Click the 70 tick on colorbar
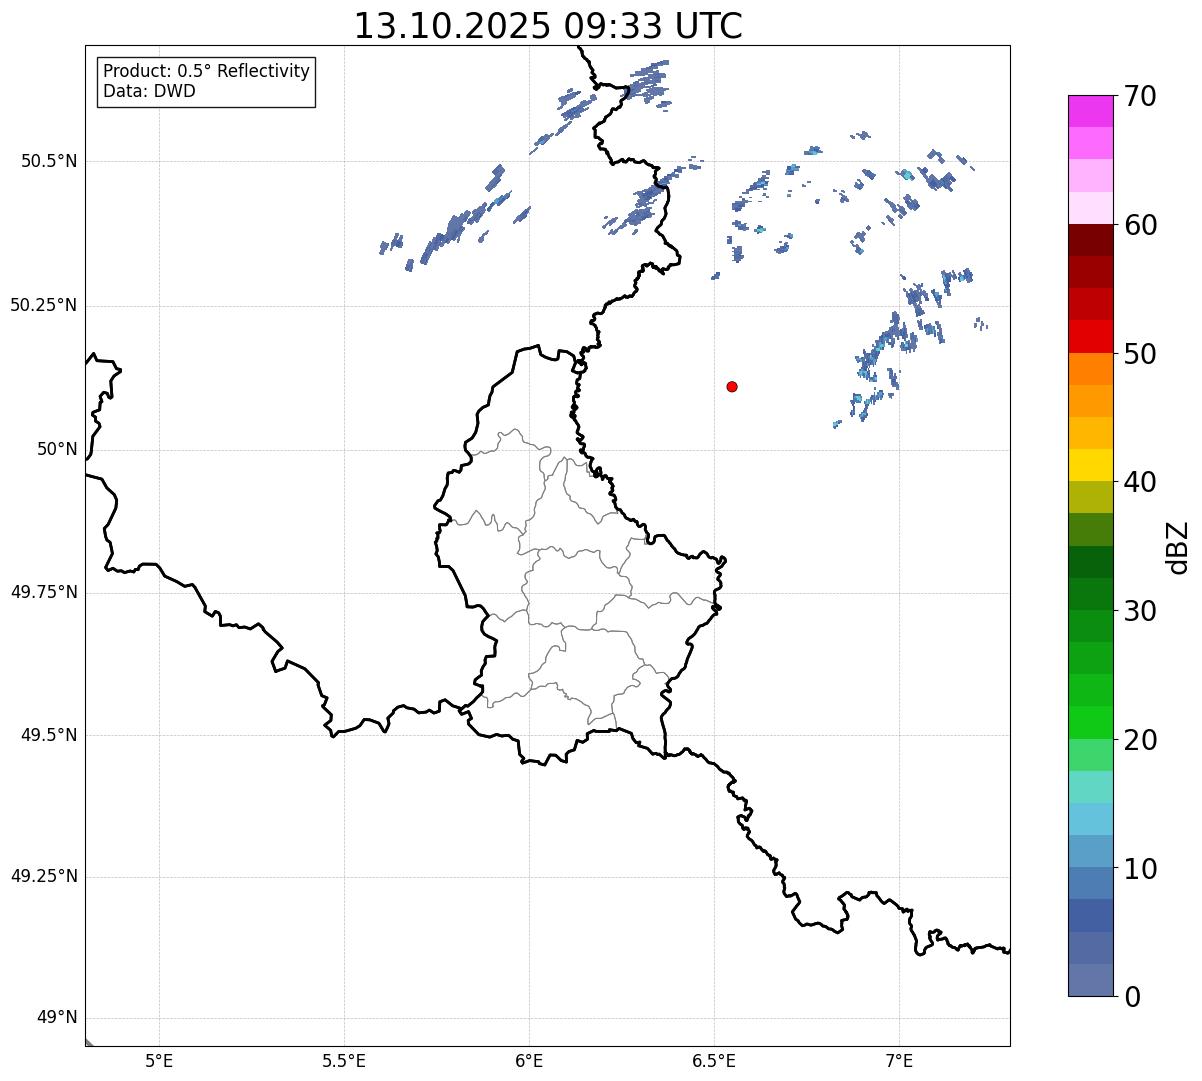Image resolution: width=1202 pixels, height=1081 pixels. point(1140,96)
